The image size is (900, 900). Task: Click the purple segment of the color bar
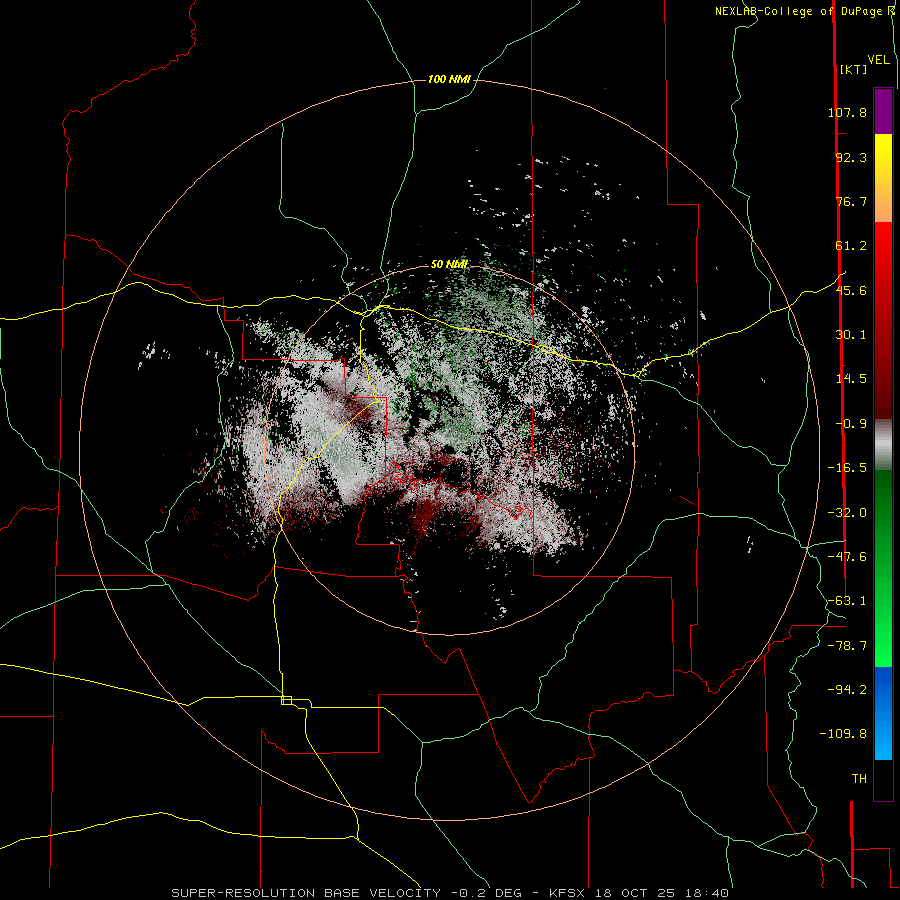point(883,111)
